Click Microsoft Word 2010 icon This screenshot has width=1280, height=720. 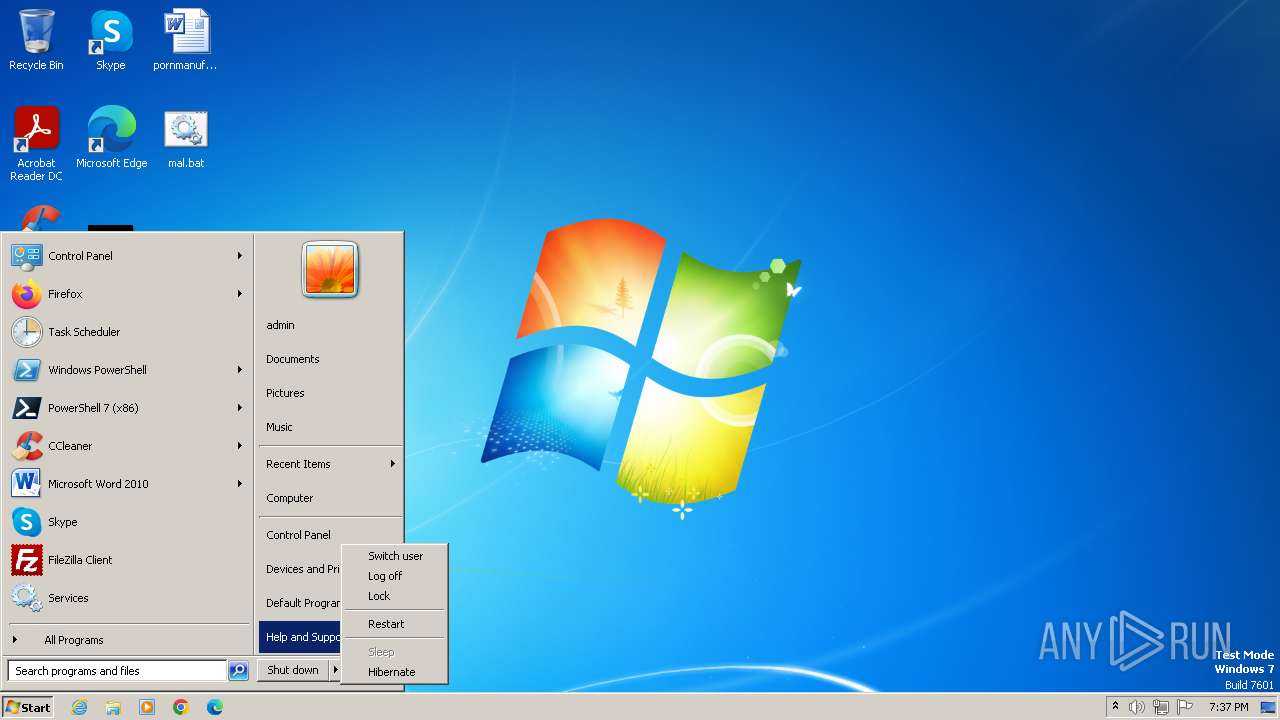tap(27, 484)
